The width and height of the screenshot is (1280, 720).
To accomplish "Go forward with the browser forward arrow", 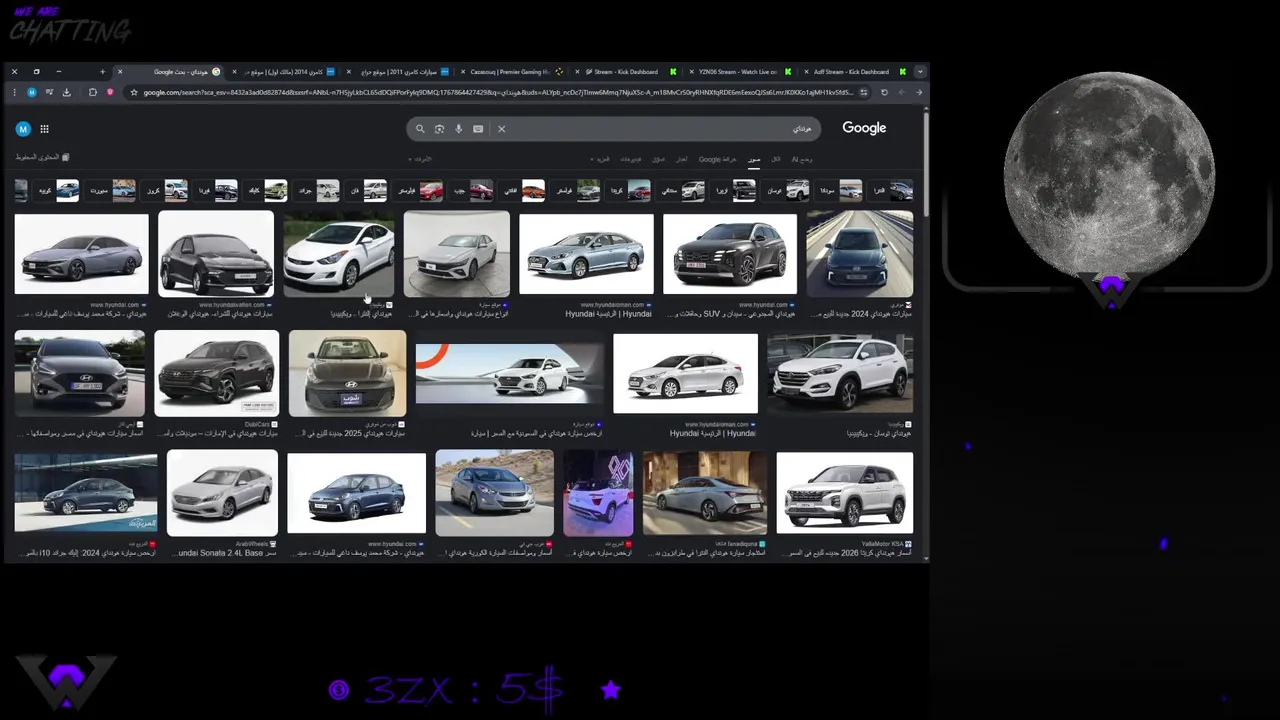I will [902, 92].
